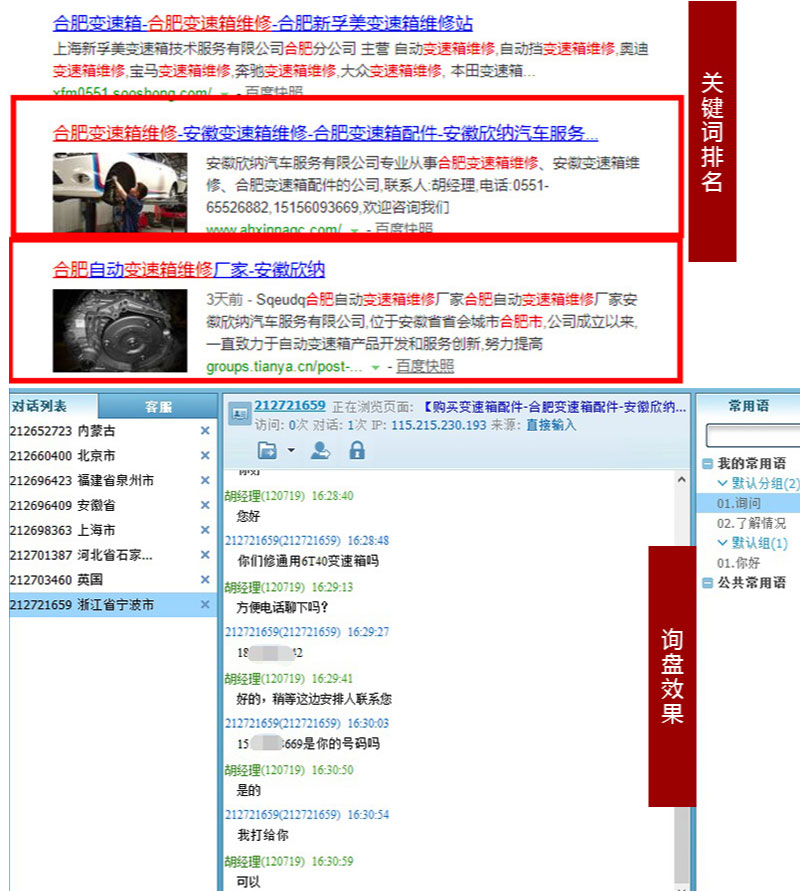Switch to the 客服 tab
Image resolution: width=800 pixels, height=891 pixels.
(x=158, y=407)
